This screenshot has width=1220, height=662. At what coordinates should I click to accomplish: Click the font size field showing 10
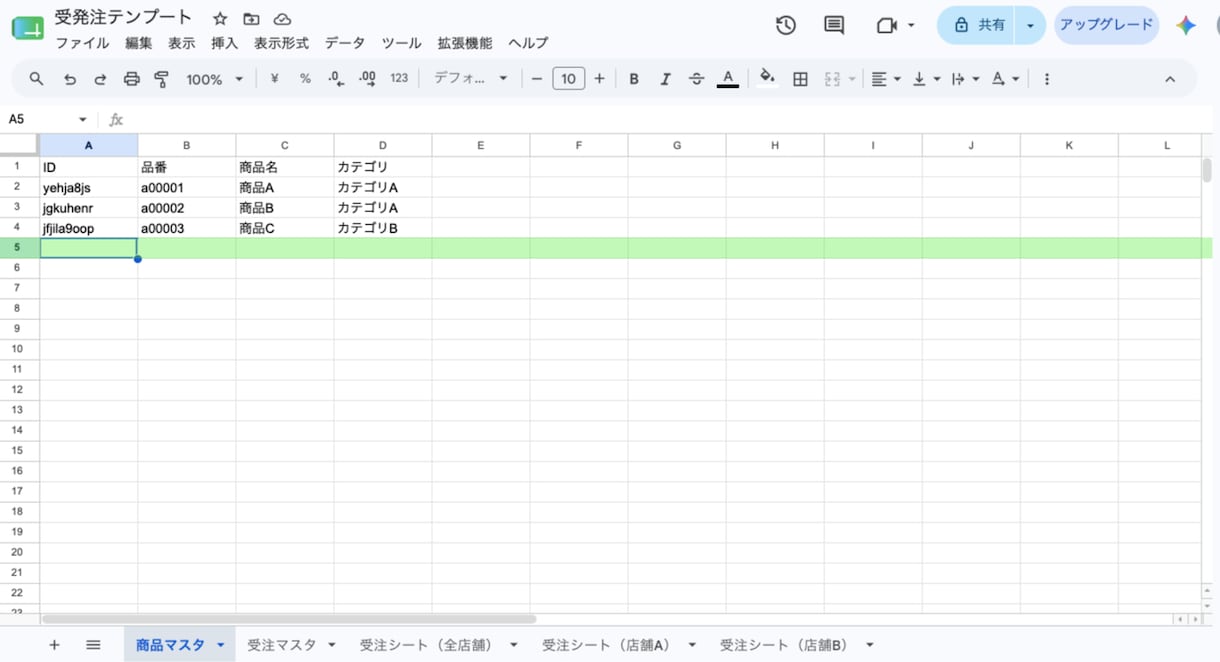568,79
